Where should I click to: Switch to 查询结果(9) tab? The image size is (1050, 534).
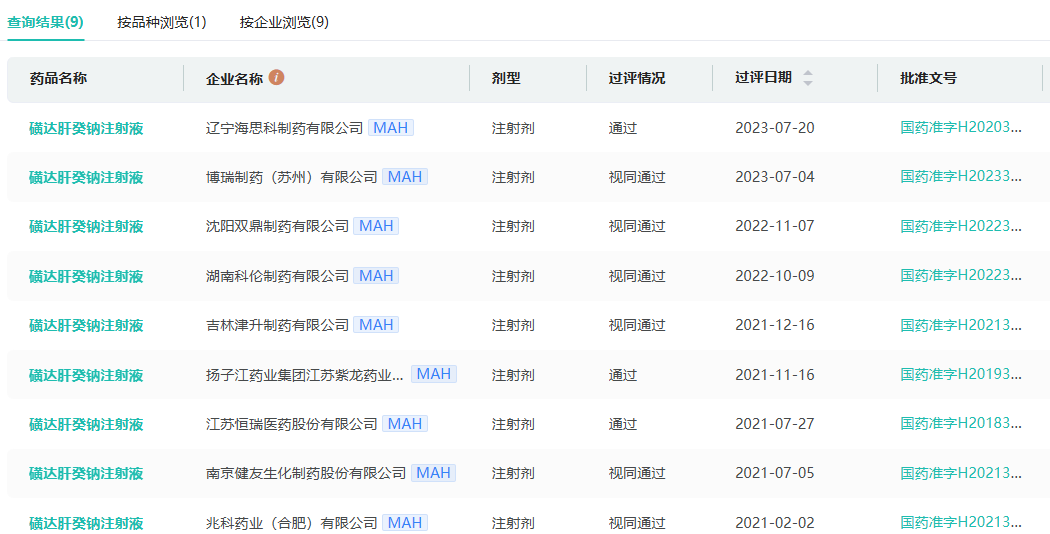(x=46, y=22)
